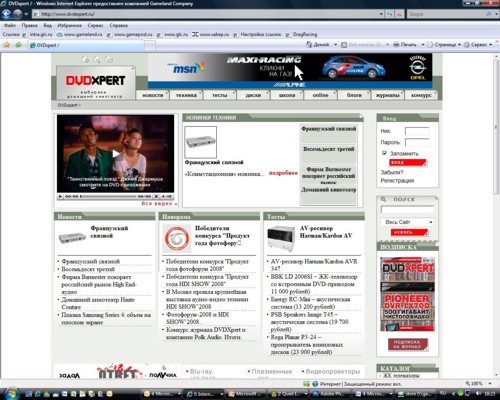Image resolution: width=500 pixels, height=400 pixels.
Task: Open a new blank browser tab
Action: (x=150, y=46)
